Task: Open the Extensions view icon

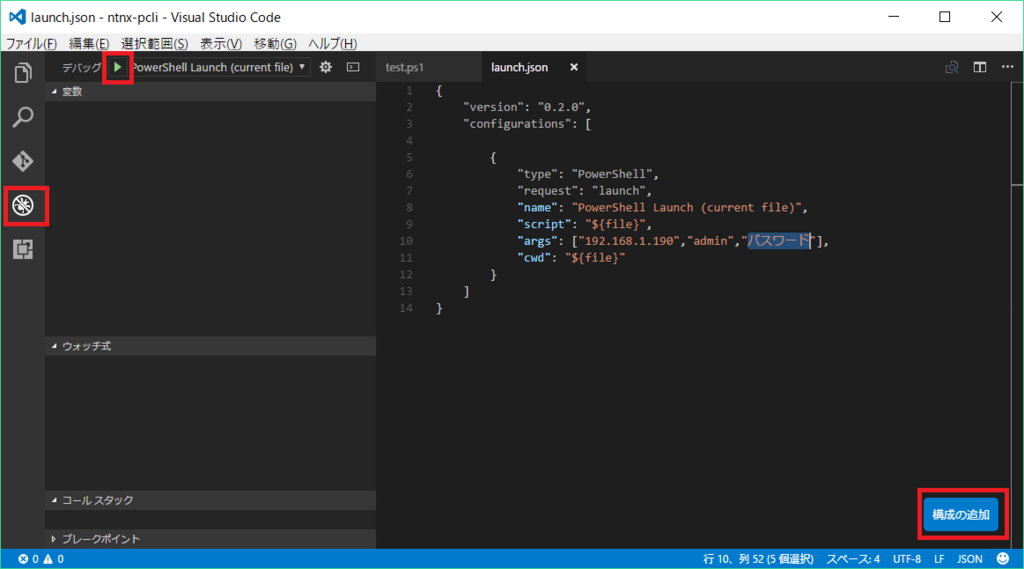Action: point(23,249)
